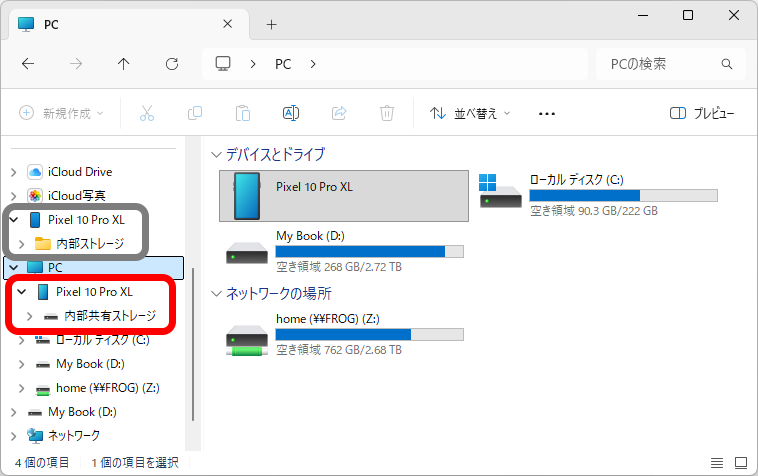This screenshot has height=476, width=758.
Task: Select 内部共有ストレージ in the sidebar
Action: (110, 316)
